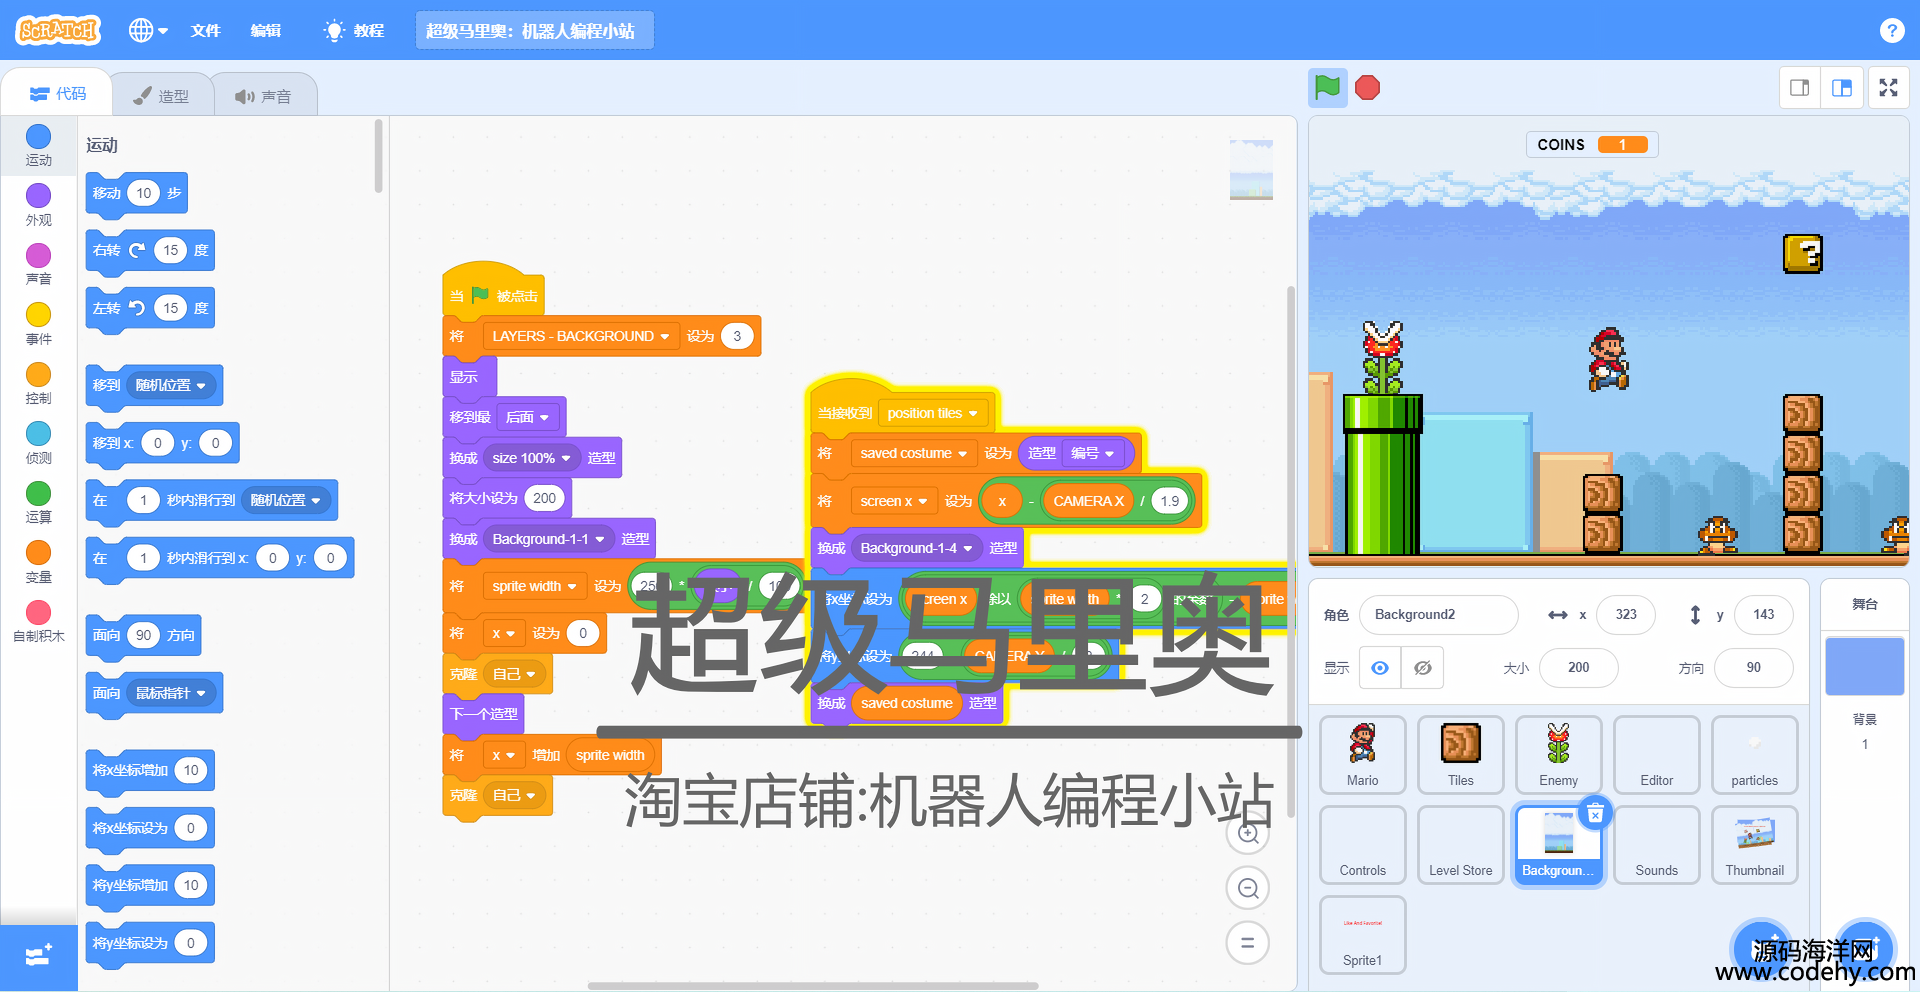Image resolution: width=1920 pixels, height=992 pixels.
Task: Select the Level Store sprite
Action: coord(1460,845)
